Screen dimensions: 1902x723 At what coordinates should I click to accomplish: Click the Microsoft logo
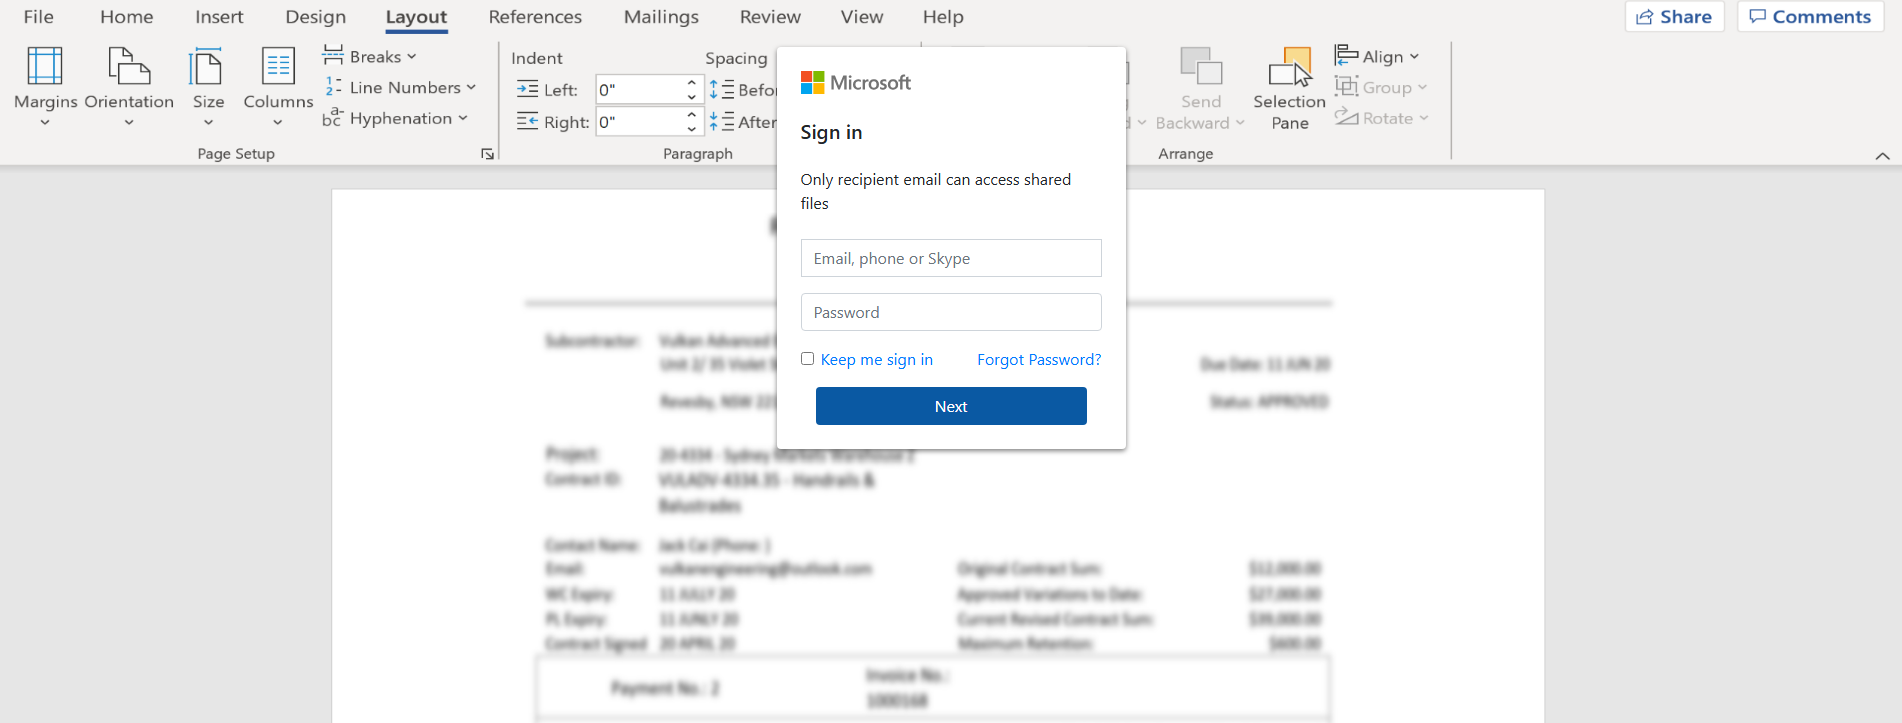(856, 82)
